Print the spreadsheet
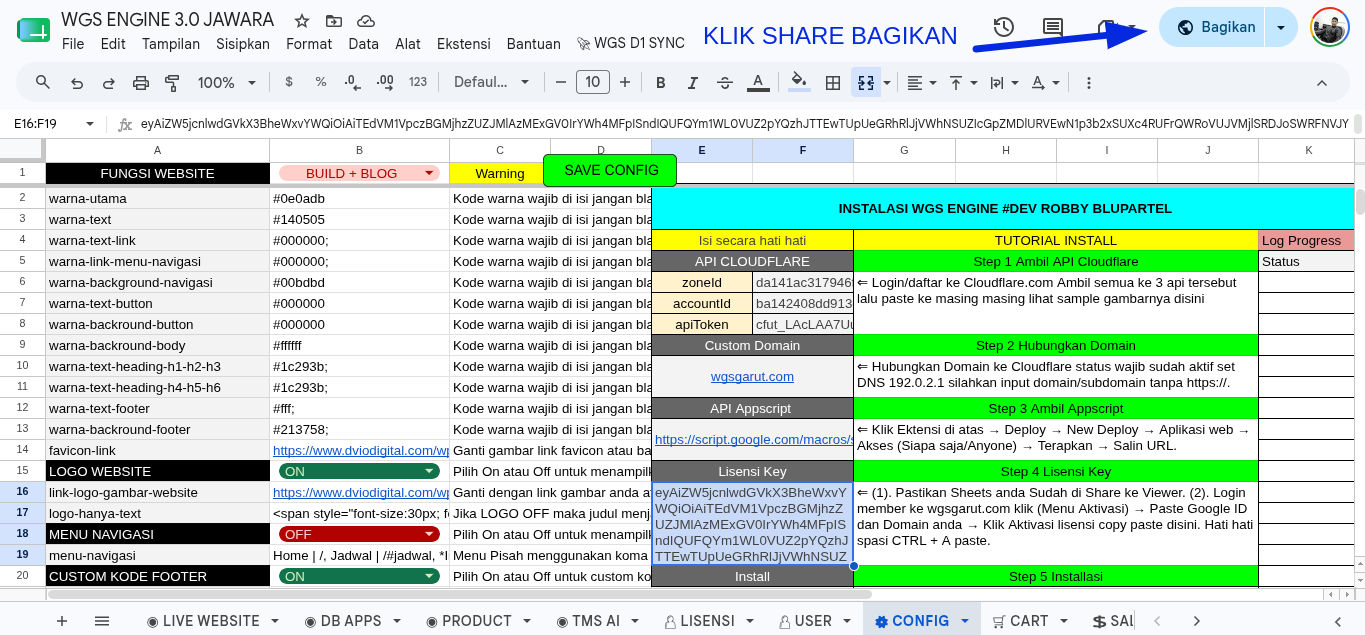Viewport: 1365px width, 635px height. point(140,82)
